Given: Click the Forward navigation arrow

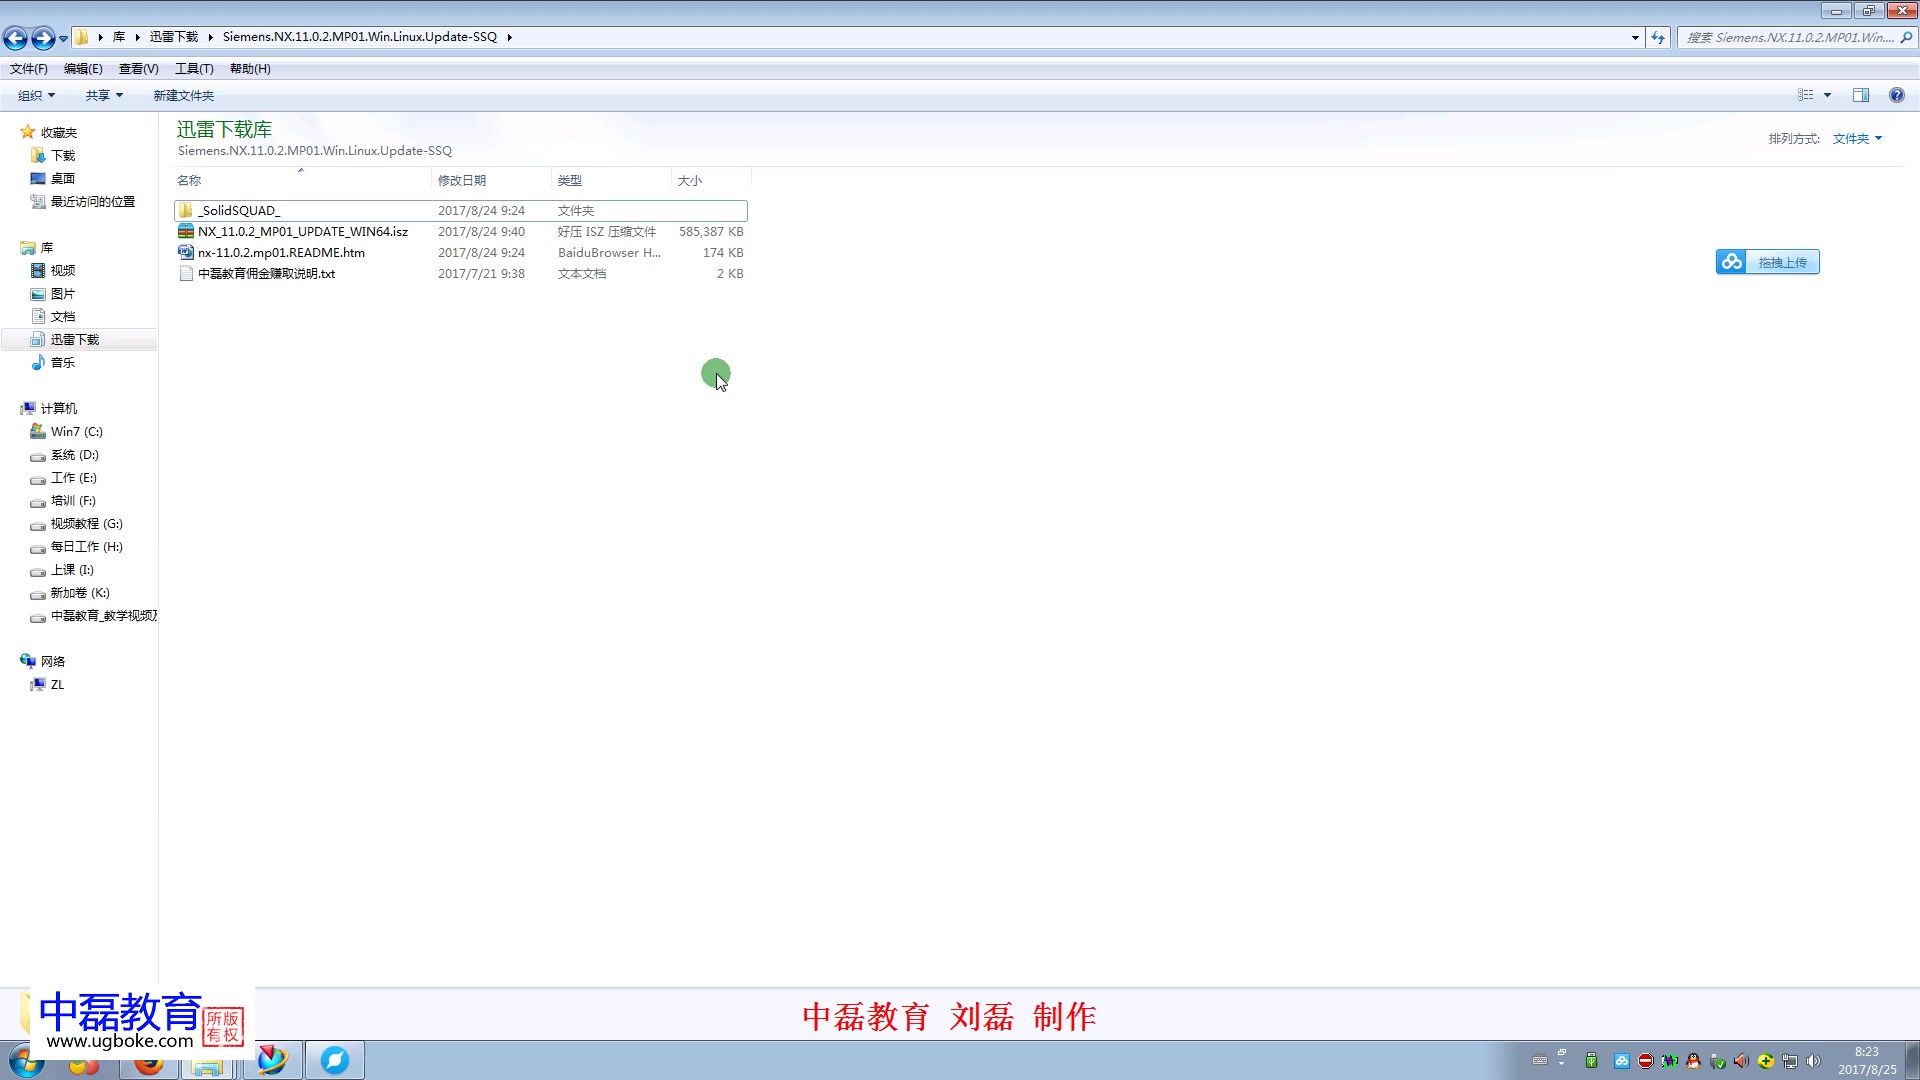Looking at the screenshot, I should point(43,38).
